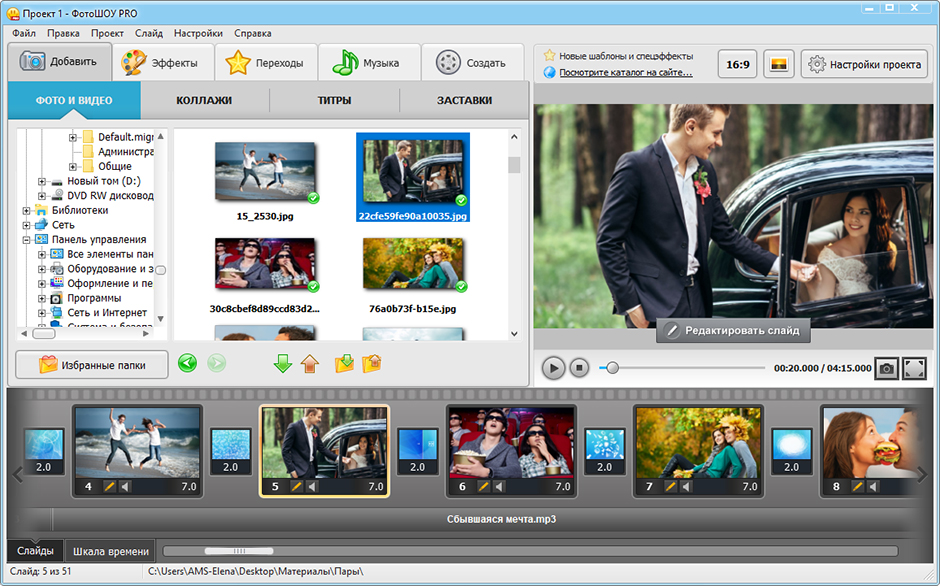940x586 pixels.
Task: Take a snapshot with the camera icon
Action: (887, 368)
